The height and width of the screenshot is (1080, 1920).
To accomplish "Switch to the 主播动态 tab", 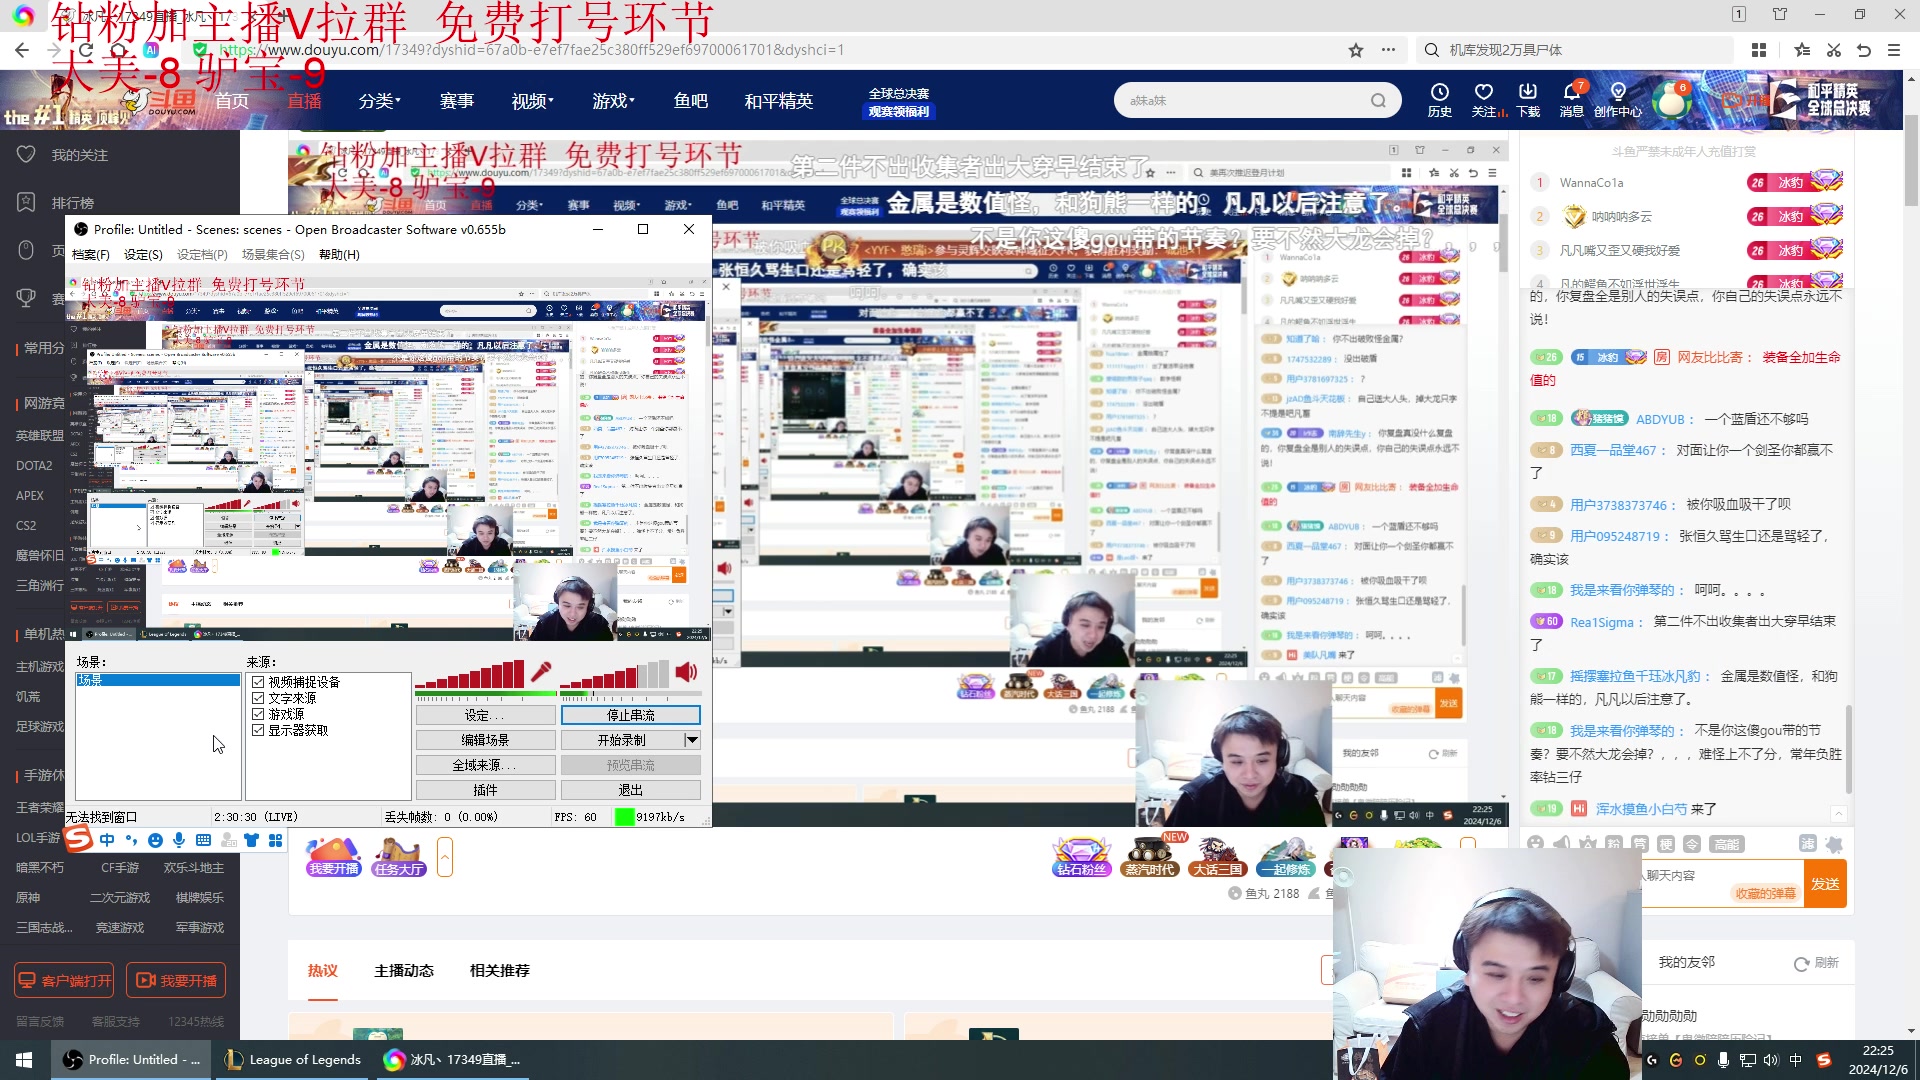I will pos(404,970).
